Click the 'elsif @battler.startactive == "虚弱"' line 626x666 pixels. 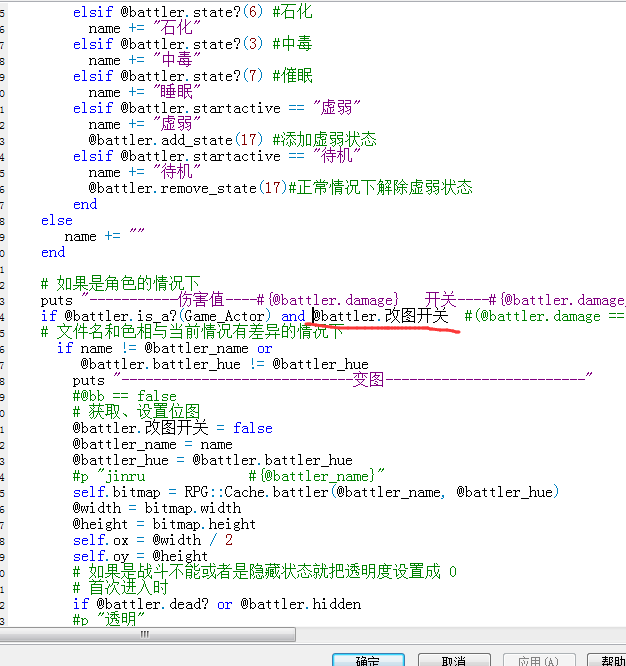click(x=217, y=108)
